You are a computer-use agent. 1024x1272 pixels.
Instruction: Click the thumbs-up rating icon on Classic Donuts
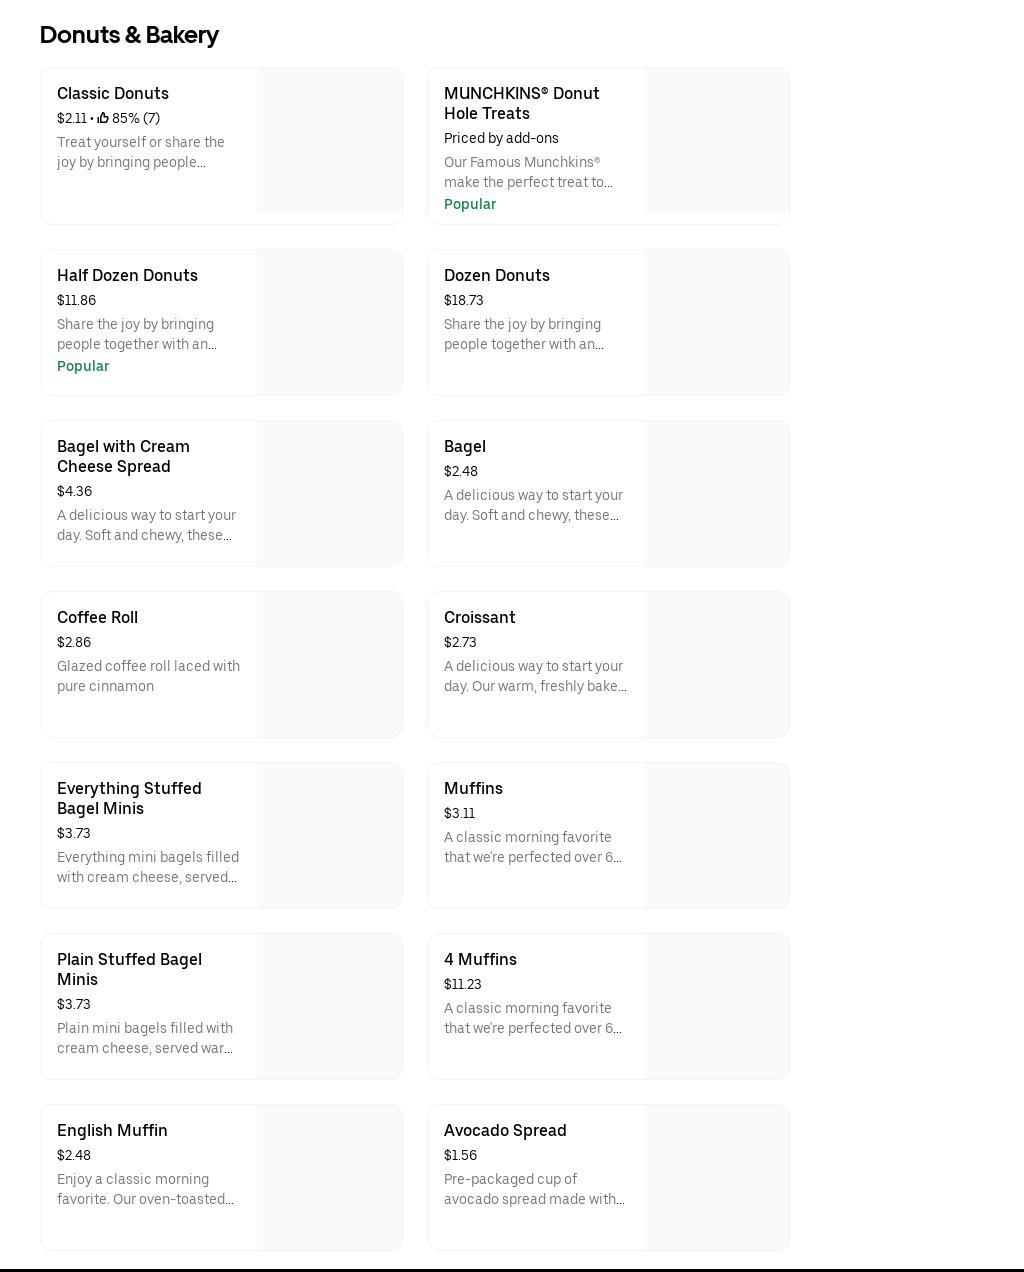[103, 118]
